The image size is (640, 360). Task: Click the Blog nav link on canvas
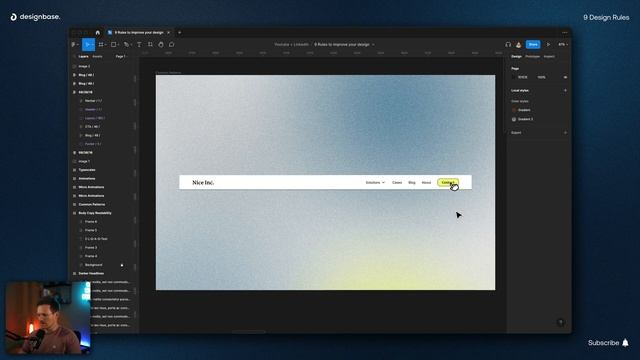412,182
